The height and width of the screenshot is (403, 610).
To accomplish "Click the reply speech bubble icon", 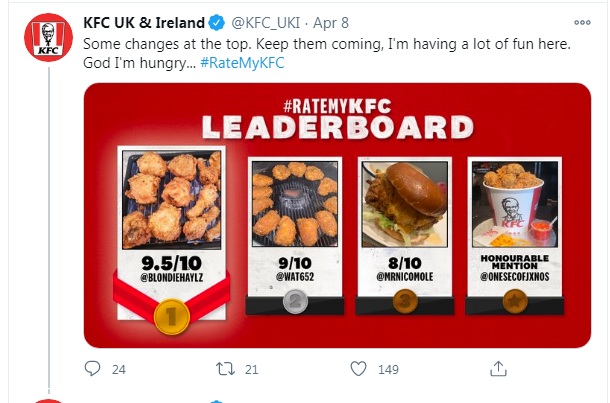I will (x=93, y=370).
